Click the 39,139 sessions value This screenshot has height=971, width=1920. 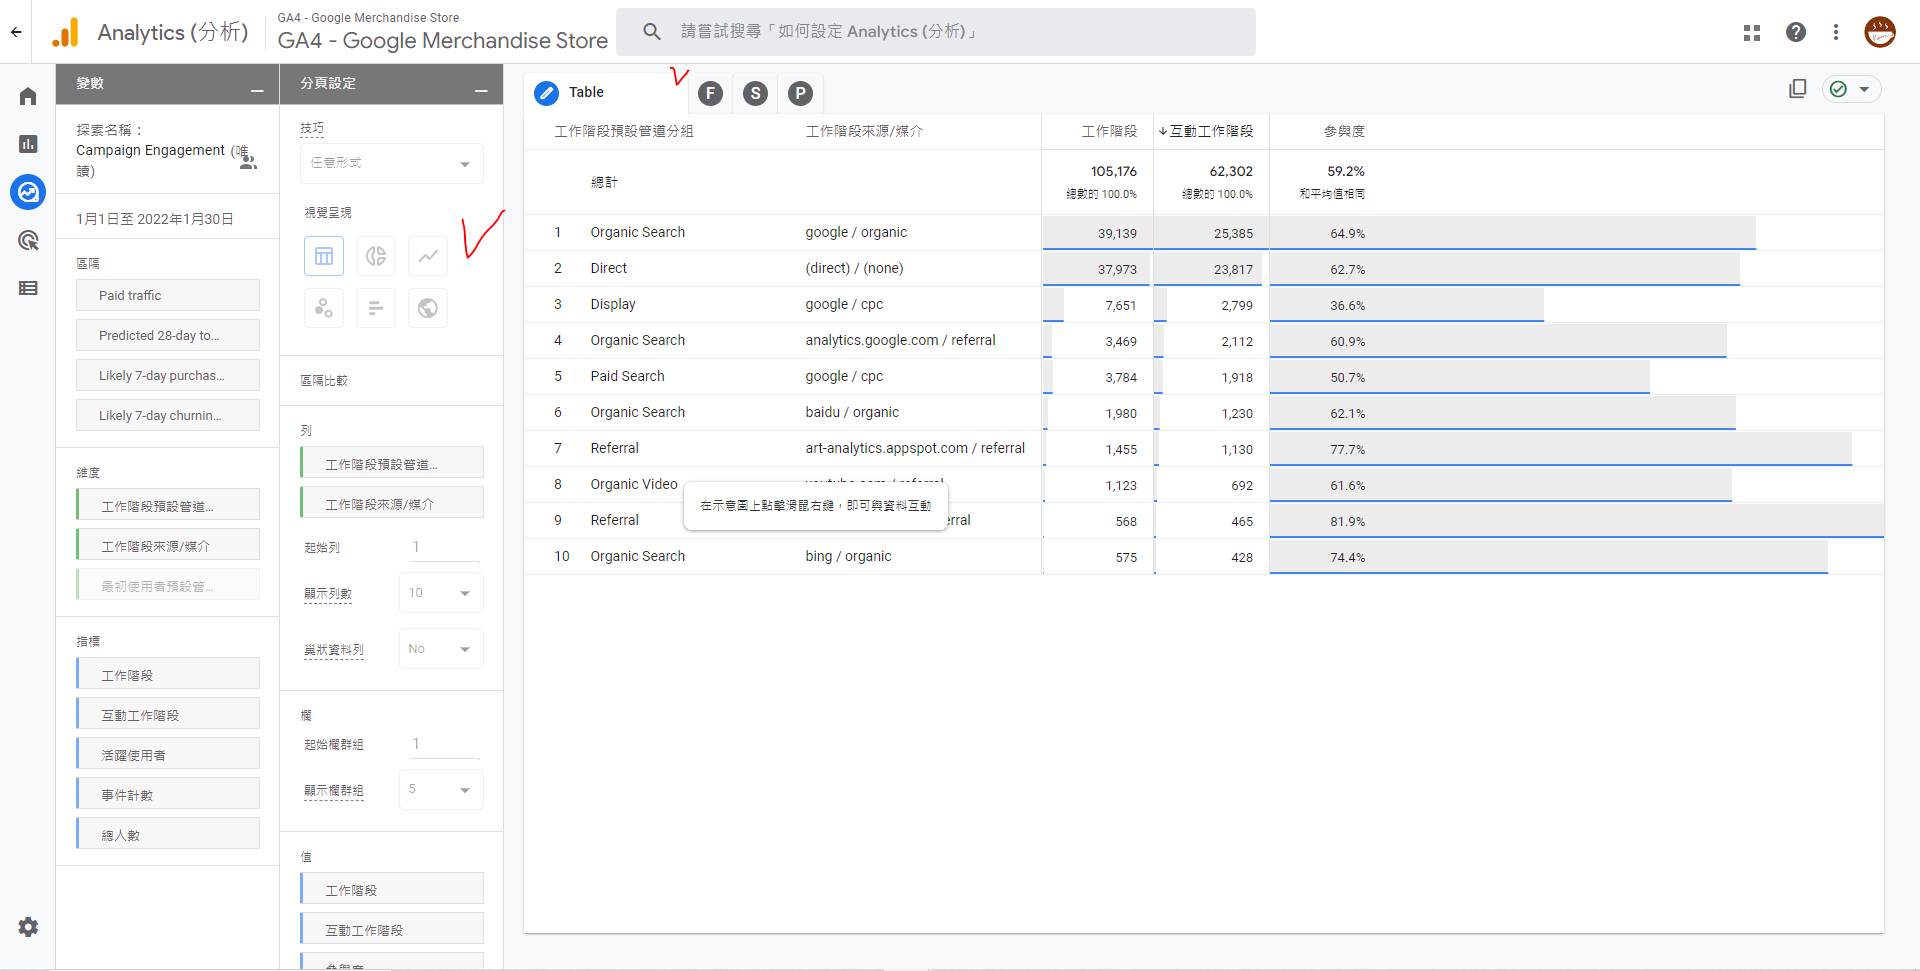coord(1117,233)
